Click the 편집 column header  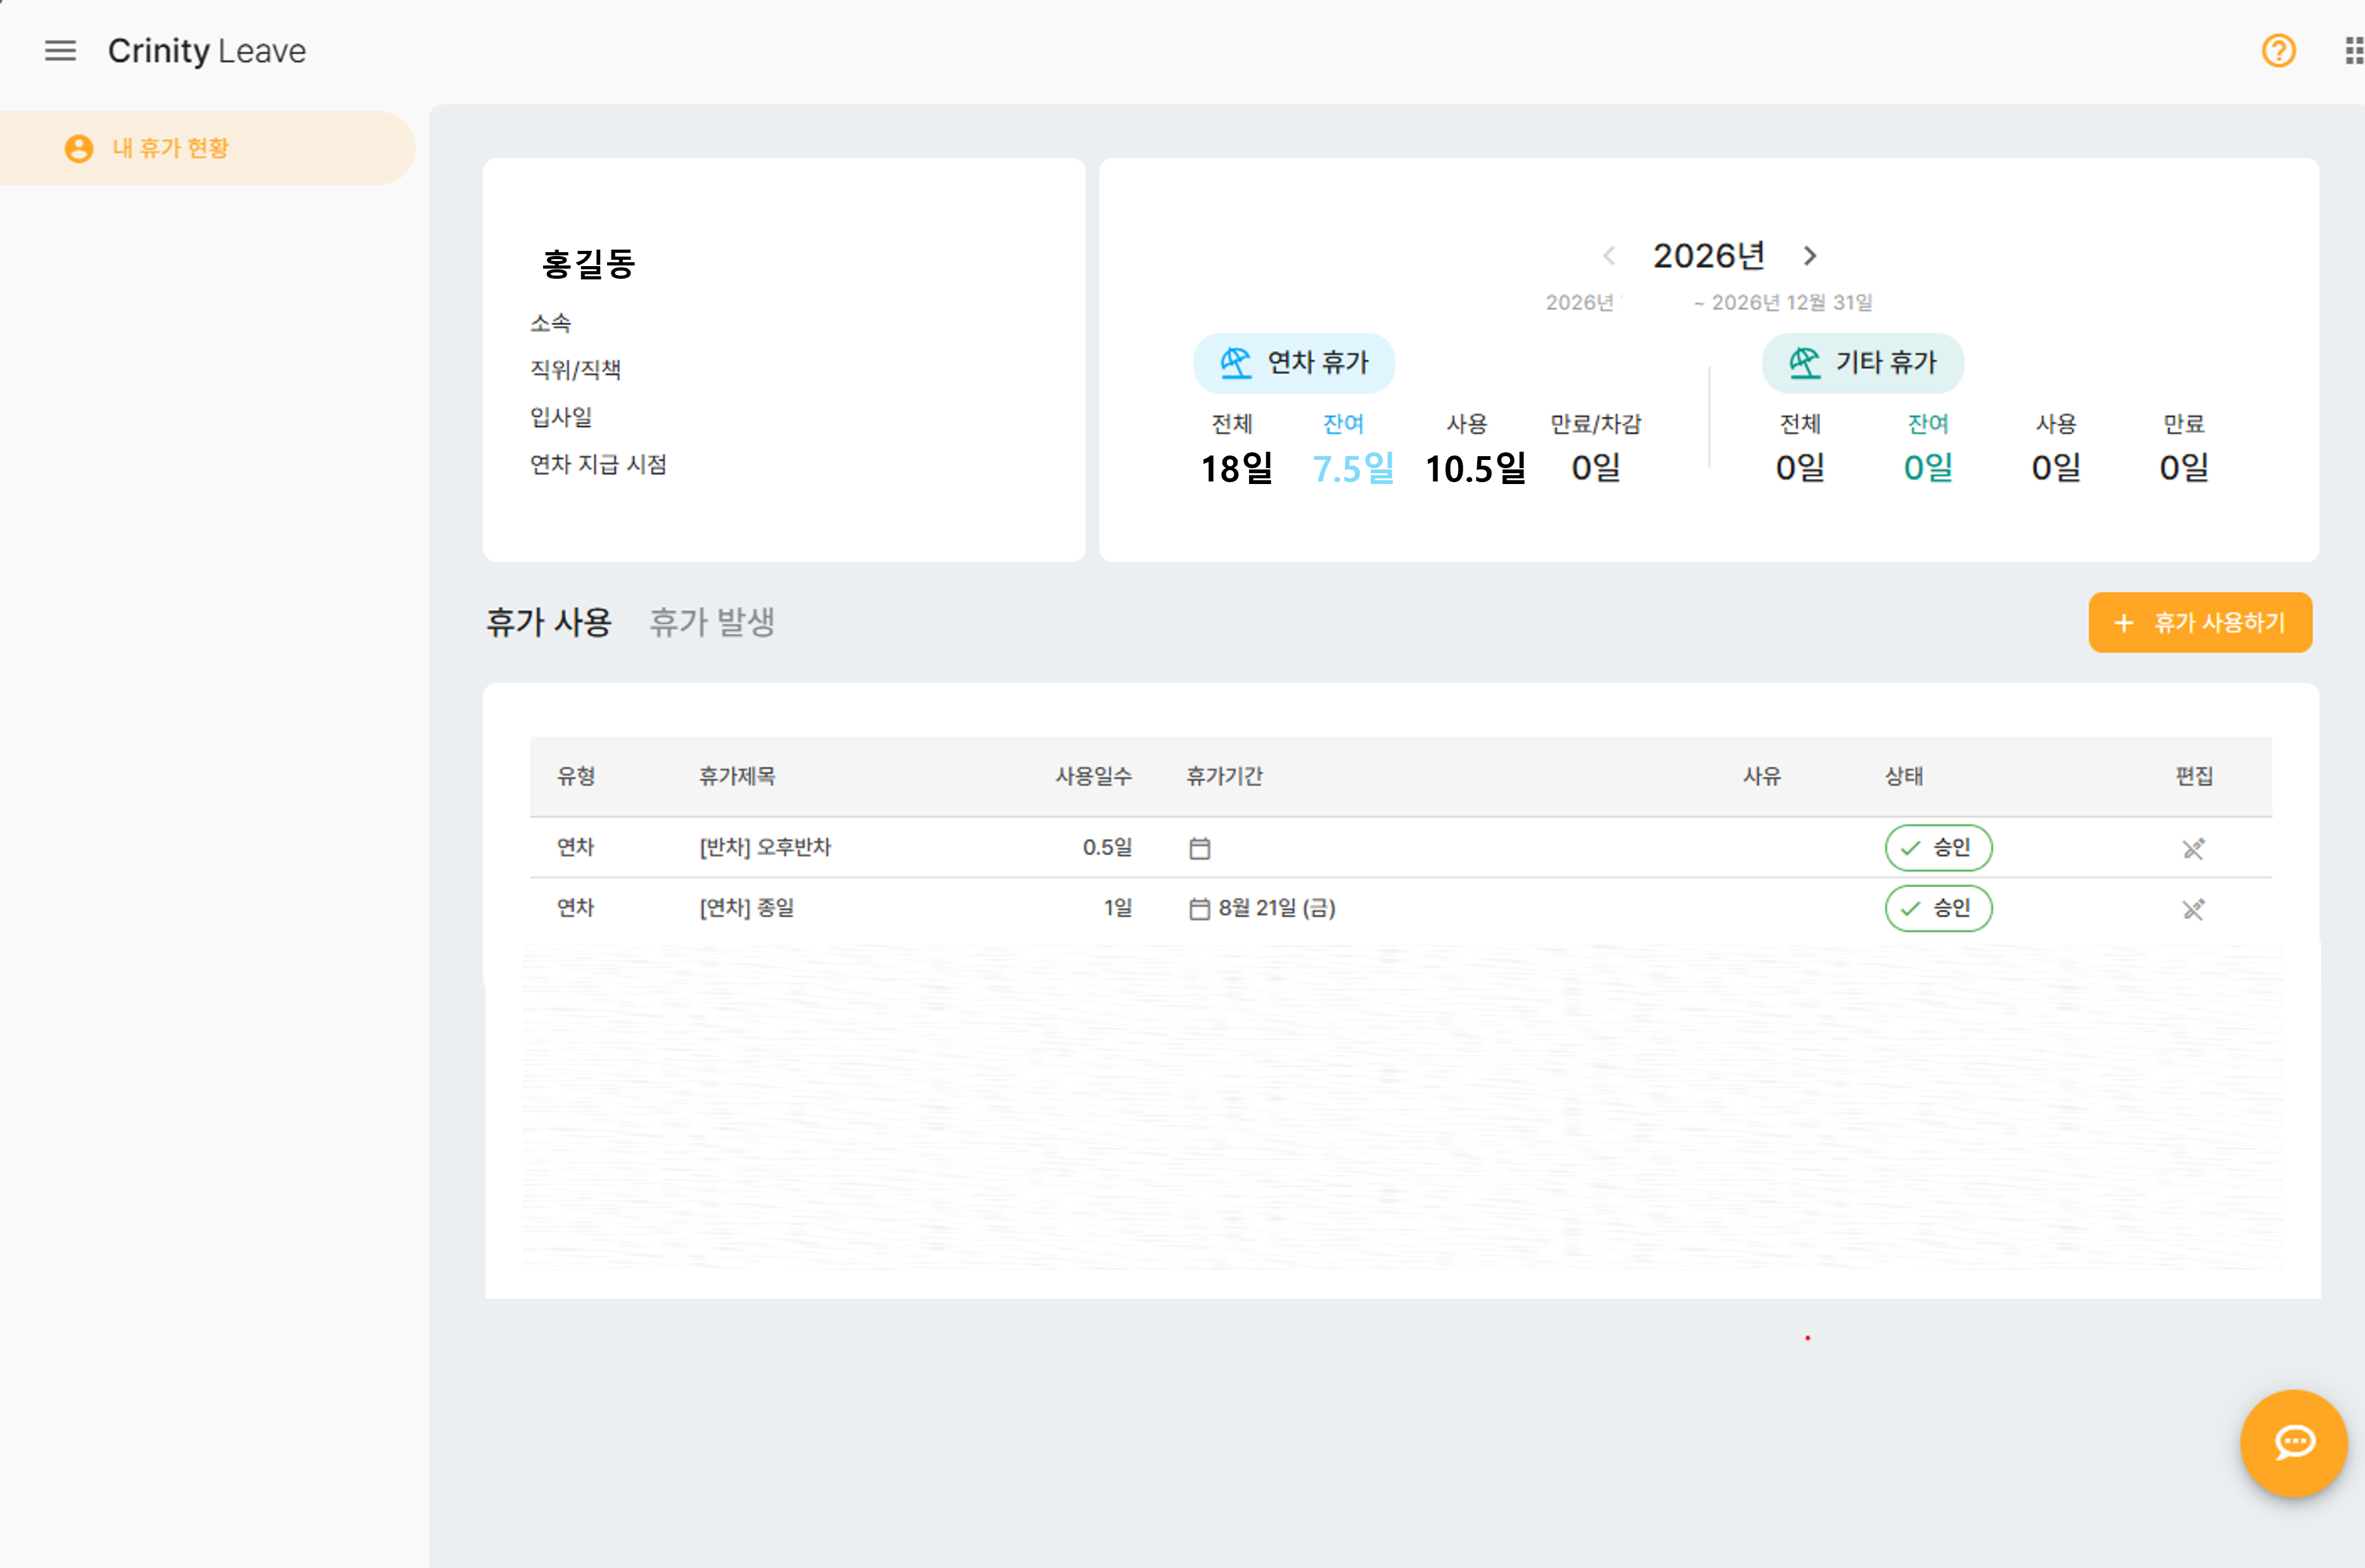2194,776
